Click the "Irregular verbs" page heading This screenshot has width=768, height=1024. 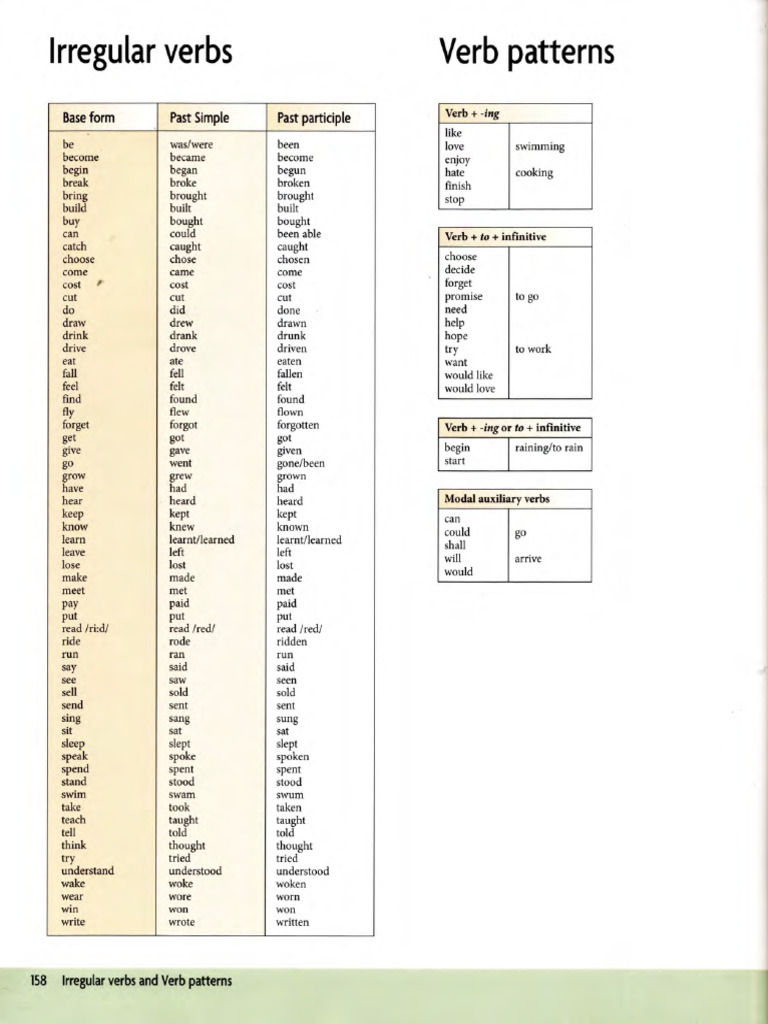pos(140,52)
